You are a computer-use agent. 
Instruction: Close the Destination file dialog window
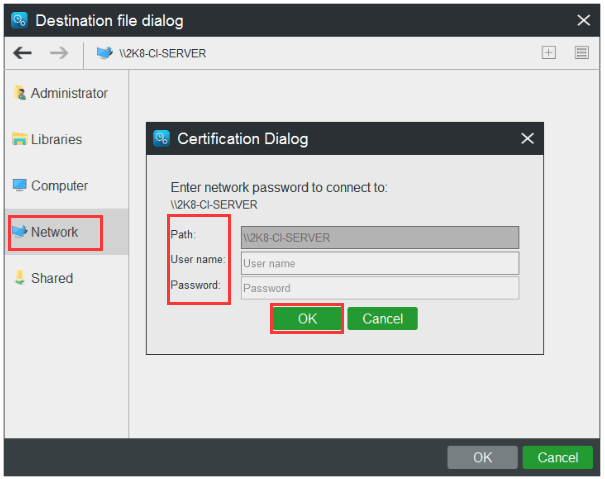pyautogui.click(x=584, y=20)
